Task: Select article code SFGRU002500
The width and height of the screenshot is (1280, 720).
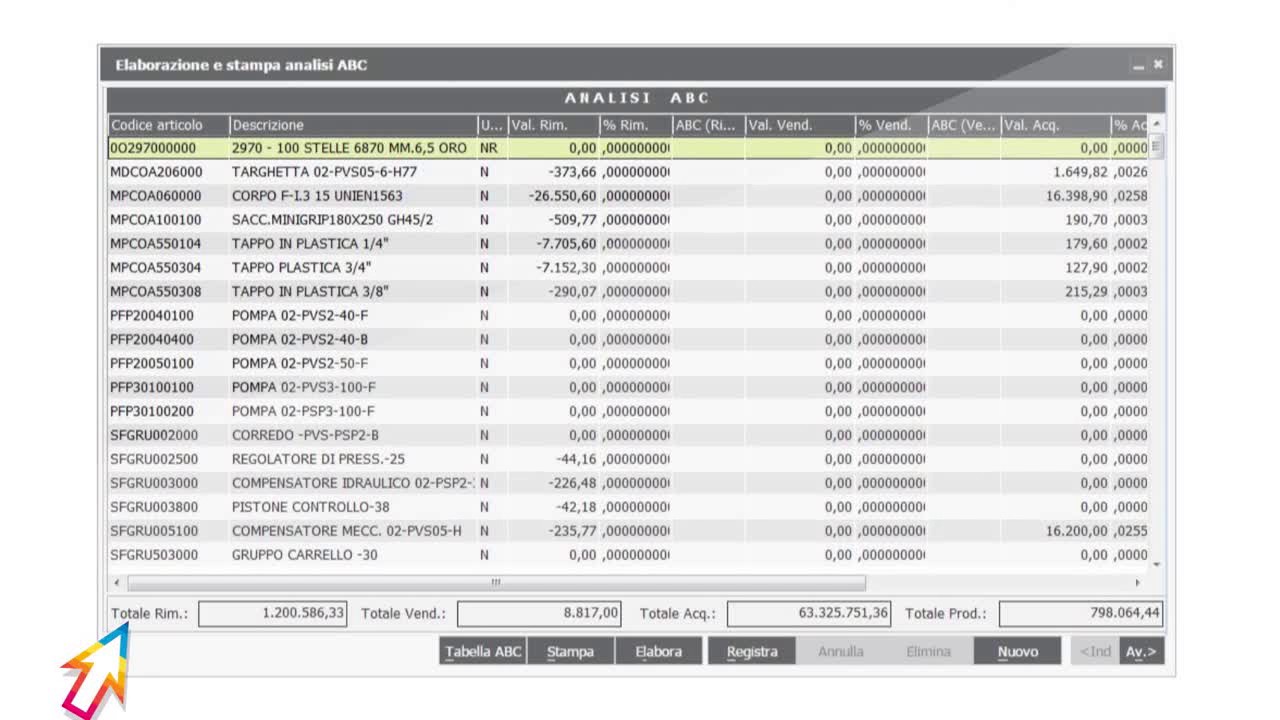Action: tap(154, 460)
